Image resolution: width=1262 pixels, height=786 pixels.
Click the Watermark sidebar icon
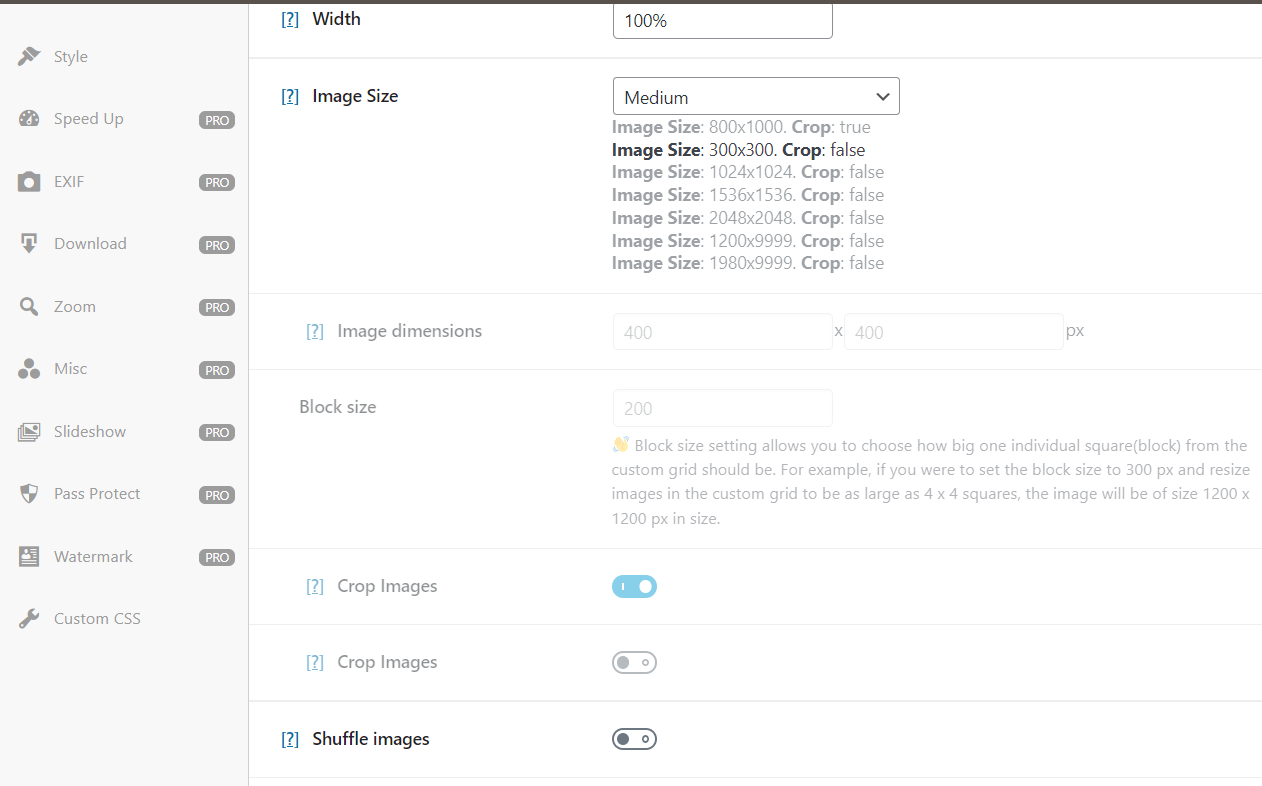(x=27, y=556)
